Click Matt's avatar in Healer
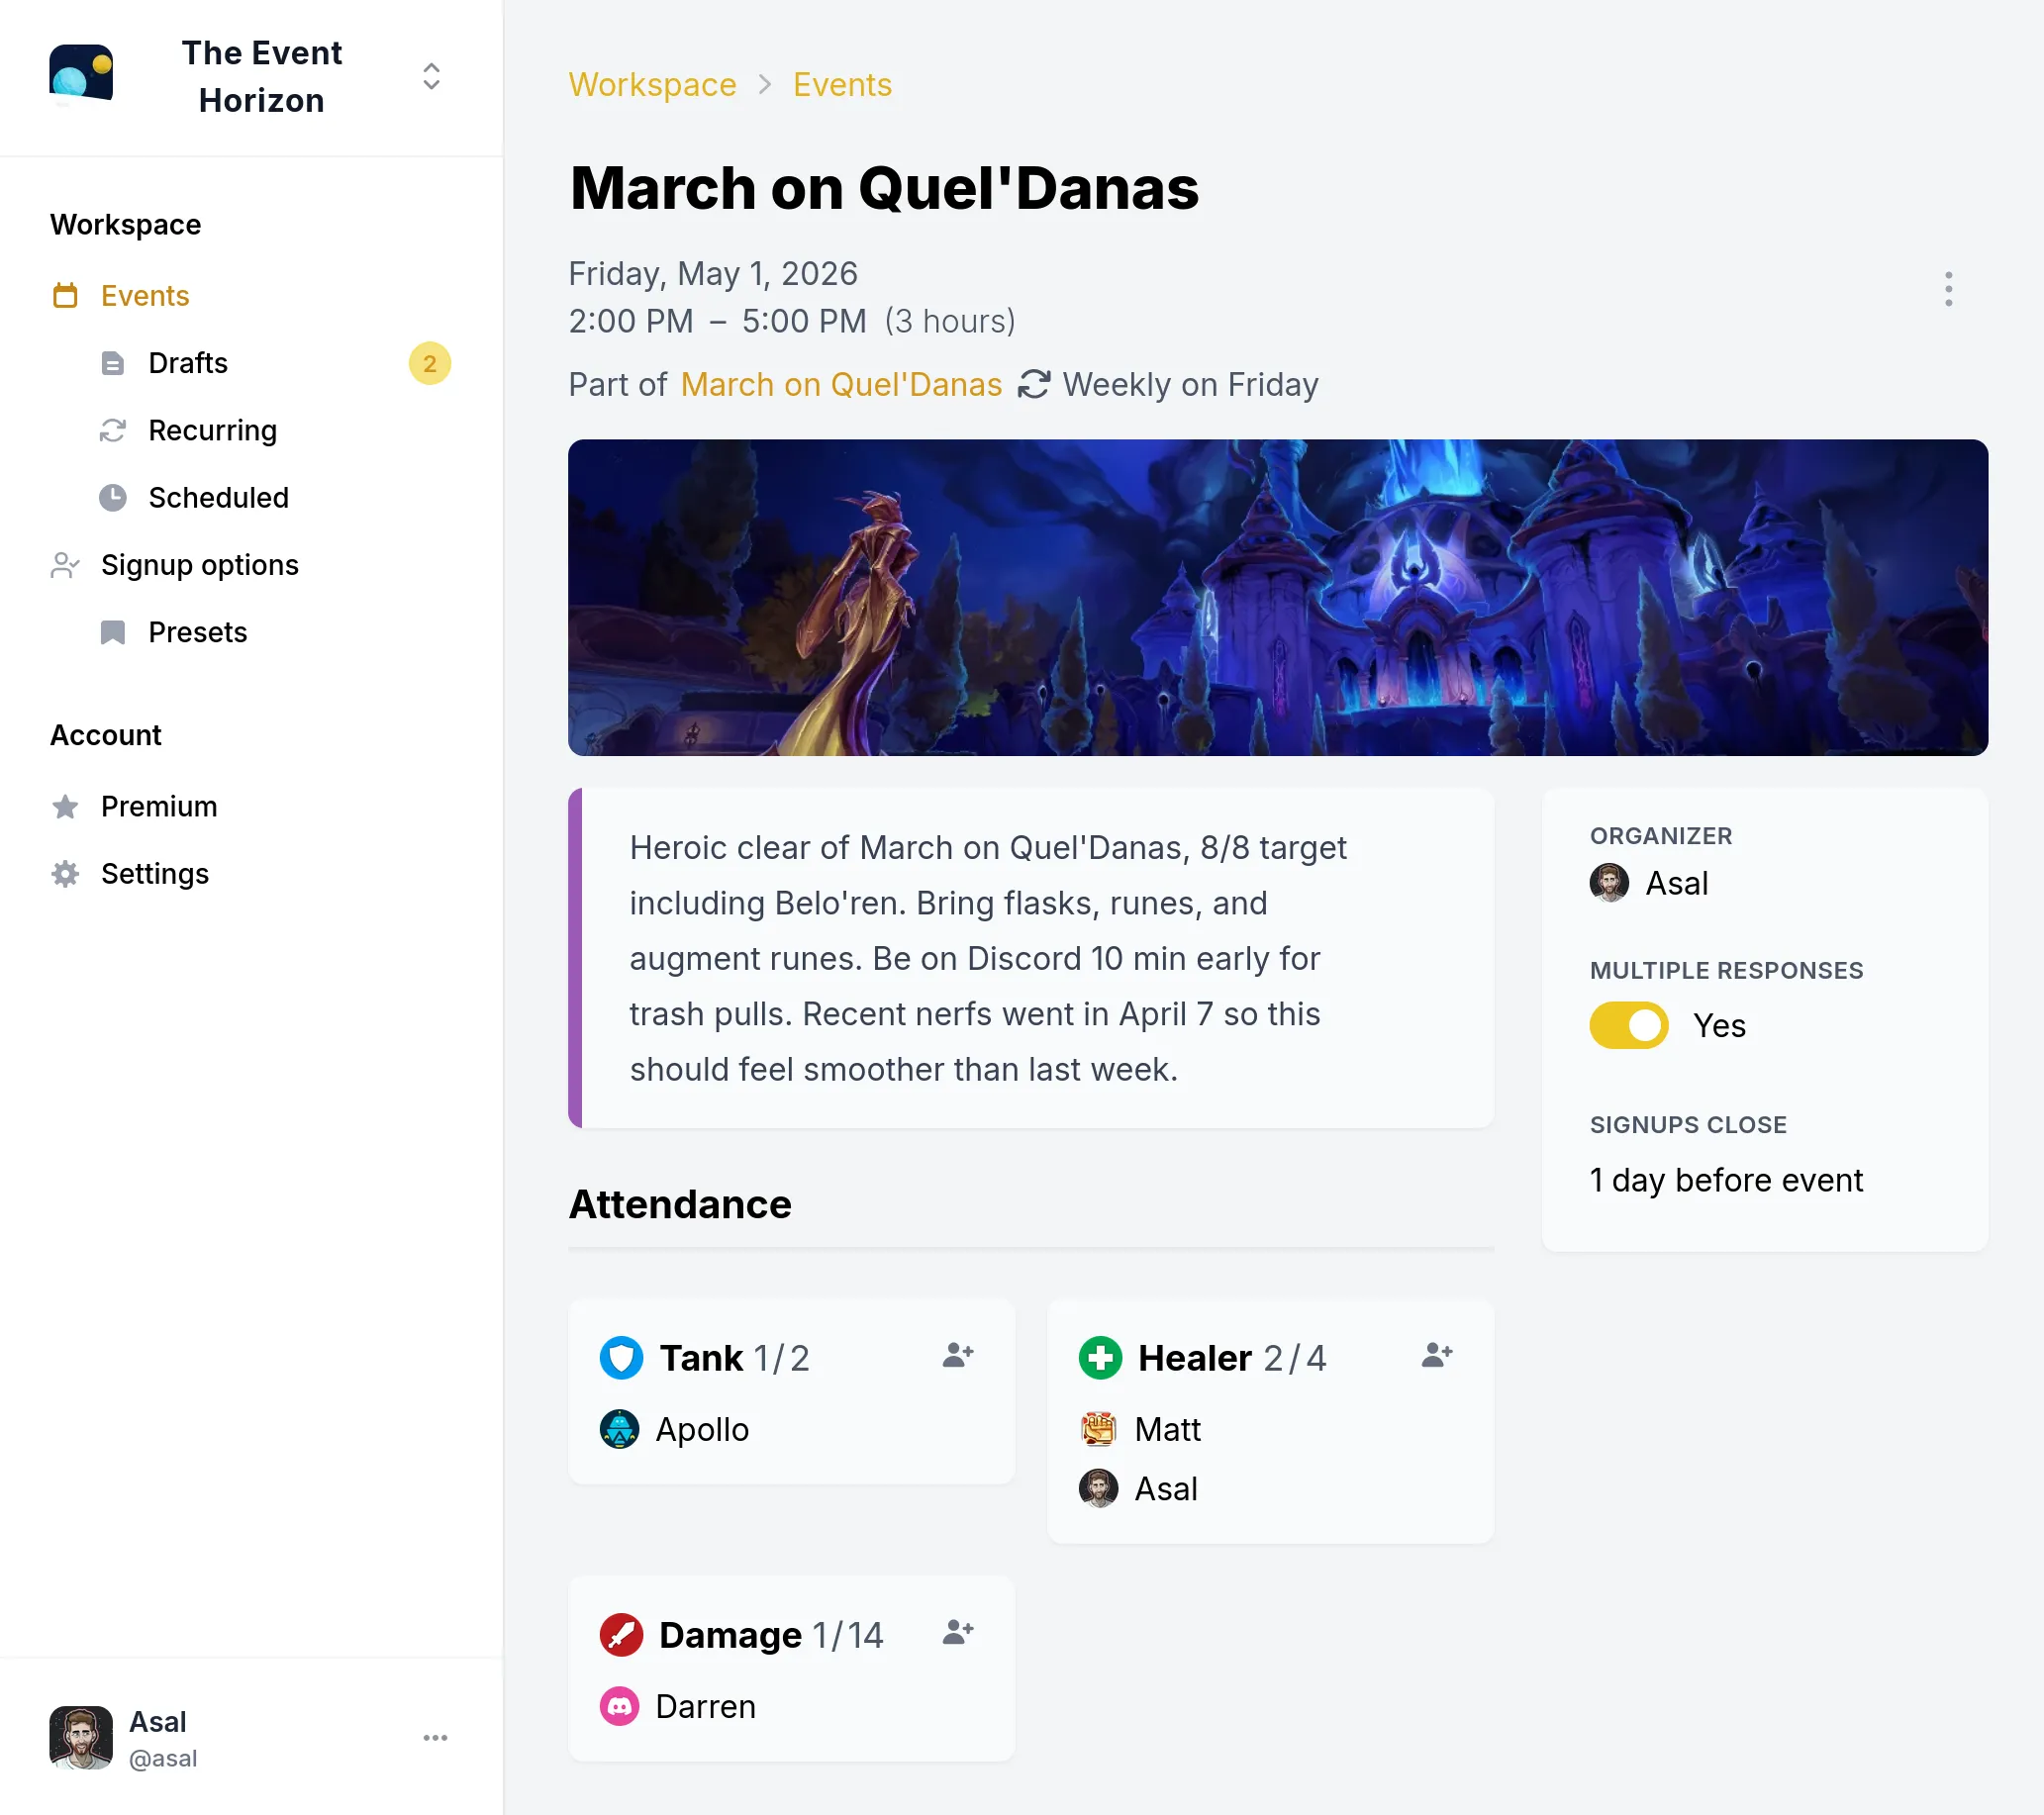This screenshot has height=1815, width=2044. pos(1099,1430)
